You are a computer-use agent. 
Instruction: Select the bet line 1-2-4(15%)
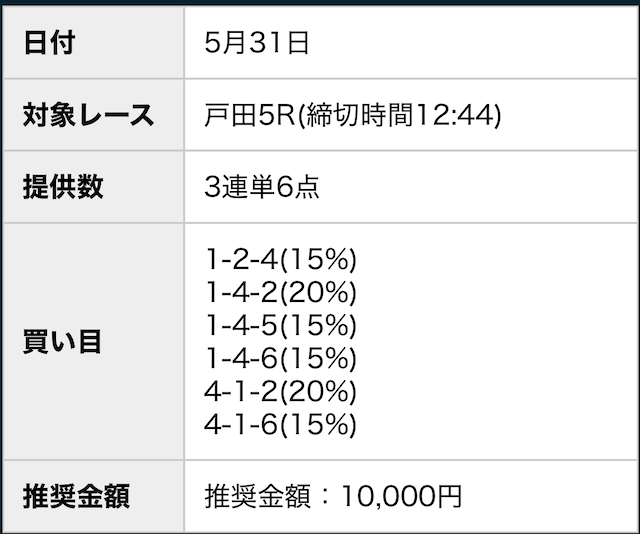pos(281,260)
